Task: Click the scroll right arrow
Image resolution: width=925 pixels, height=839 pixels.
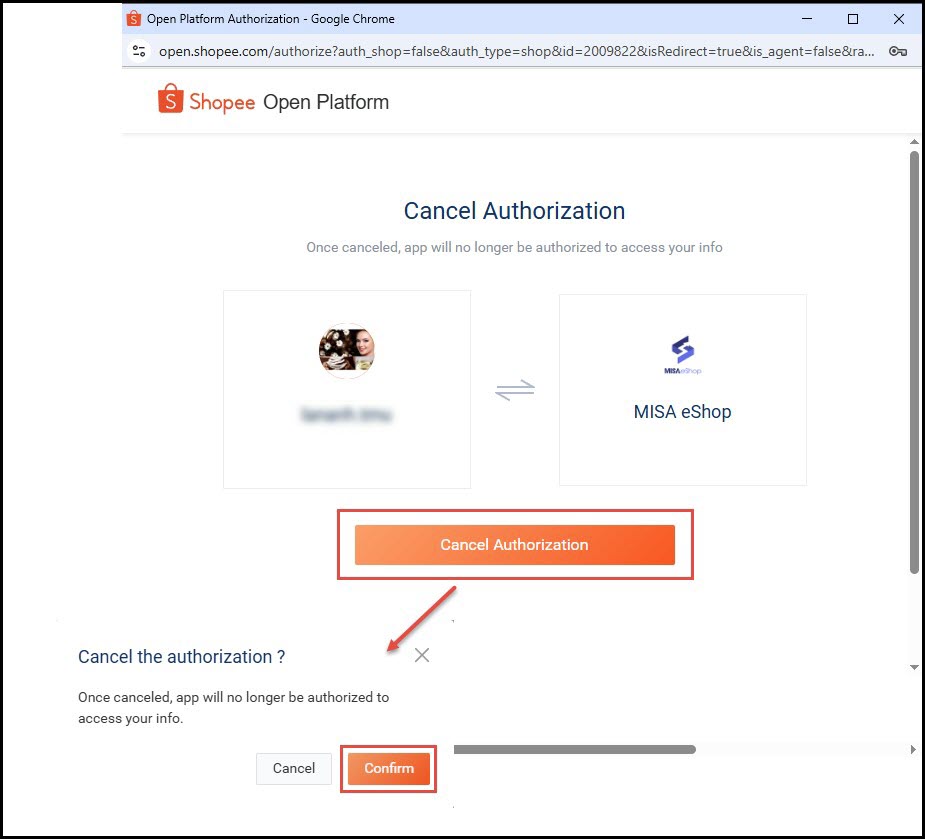Action: 913,749
